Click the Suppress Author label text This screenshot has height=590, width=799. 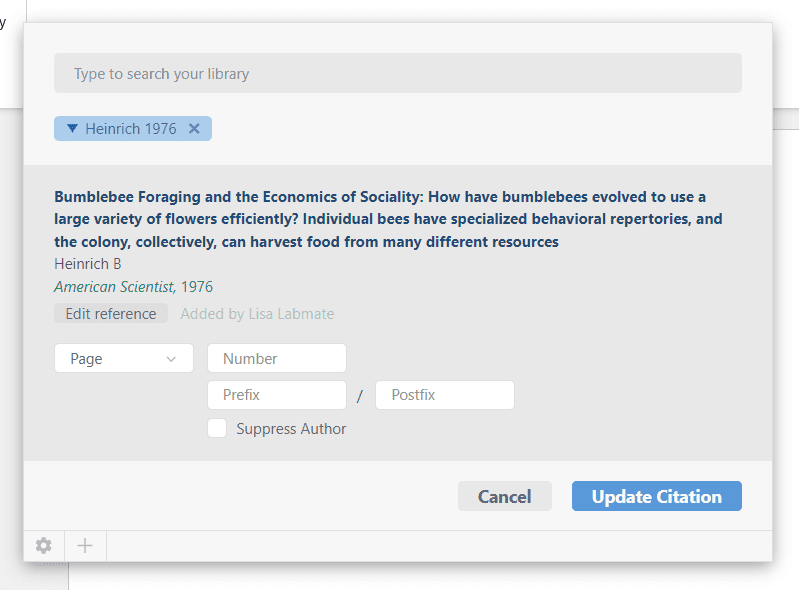(x=291, y=429)
